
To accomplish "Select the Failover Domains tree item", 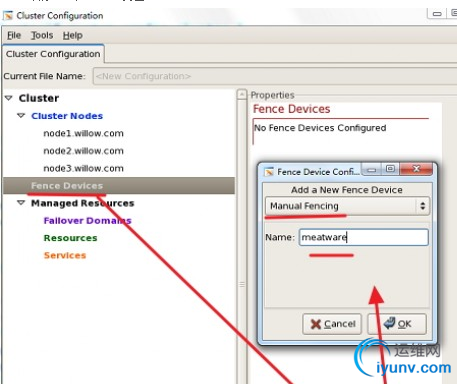I will (88, 221).
